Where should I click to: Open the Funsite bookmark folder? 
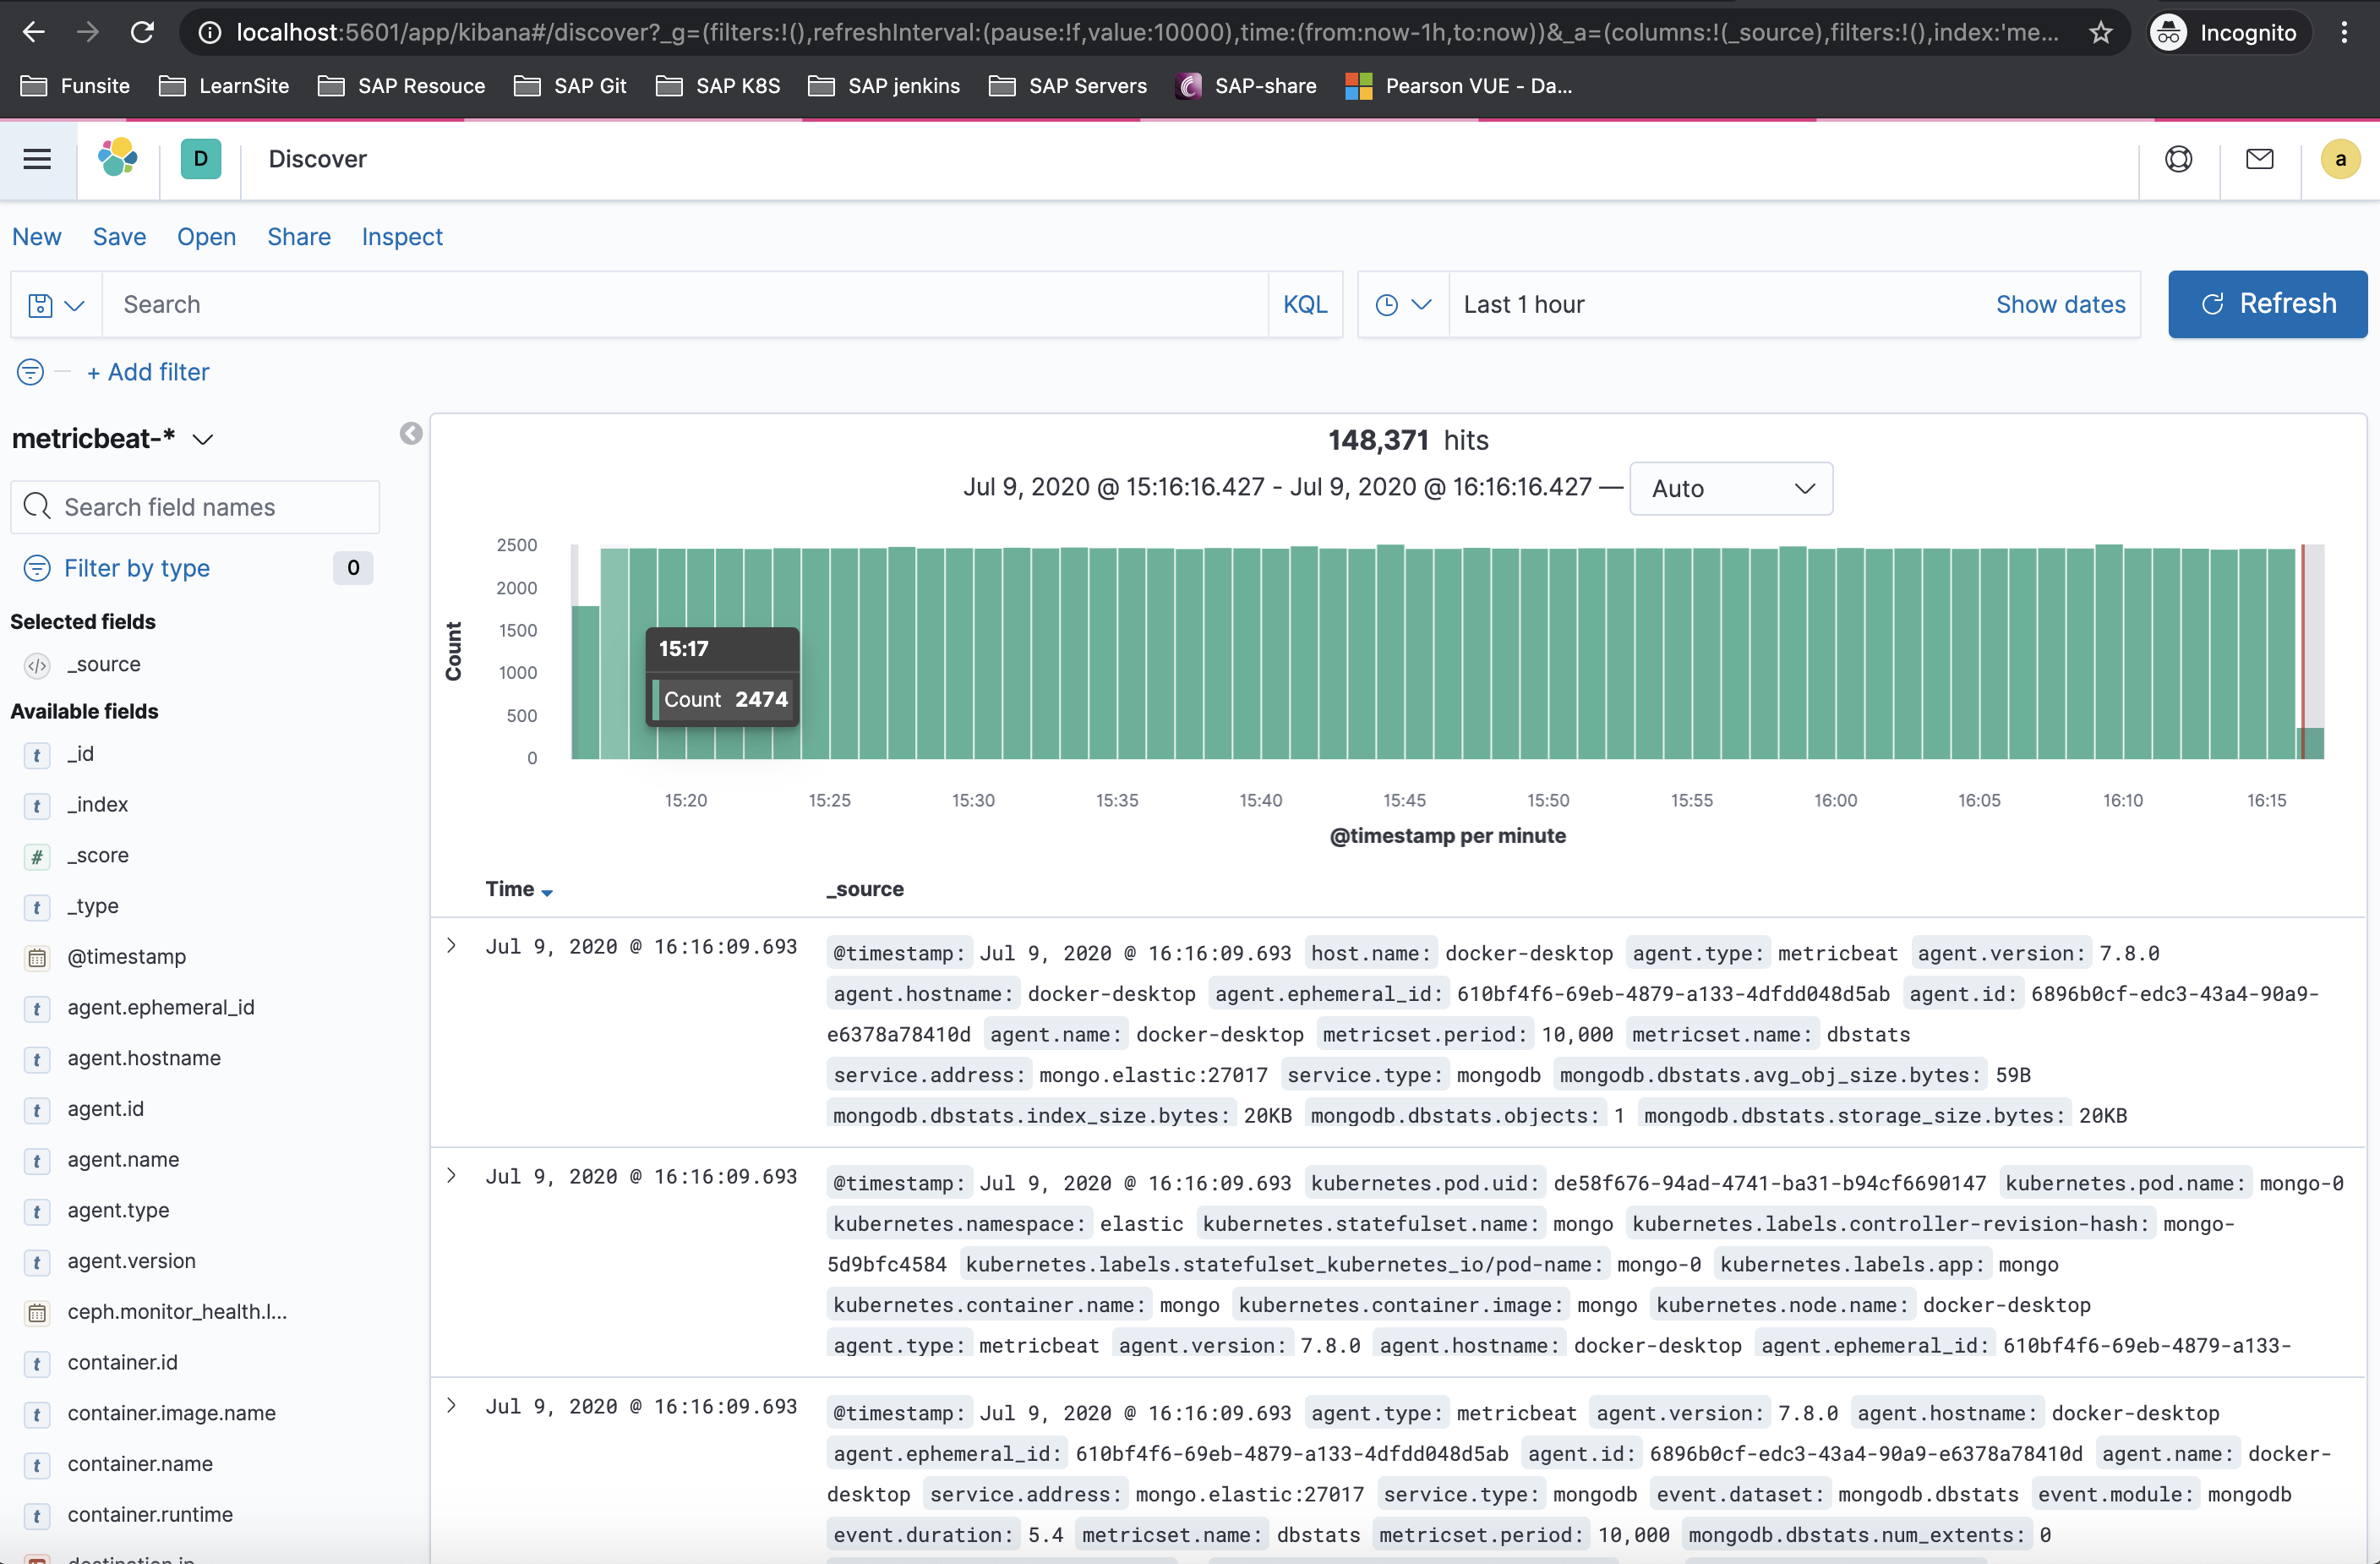pos(75,86)
